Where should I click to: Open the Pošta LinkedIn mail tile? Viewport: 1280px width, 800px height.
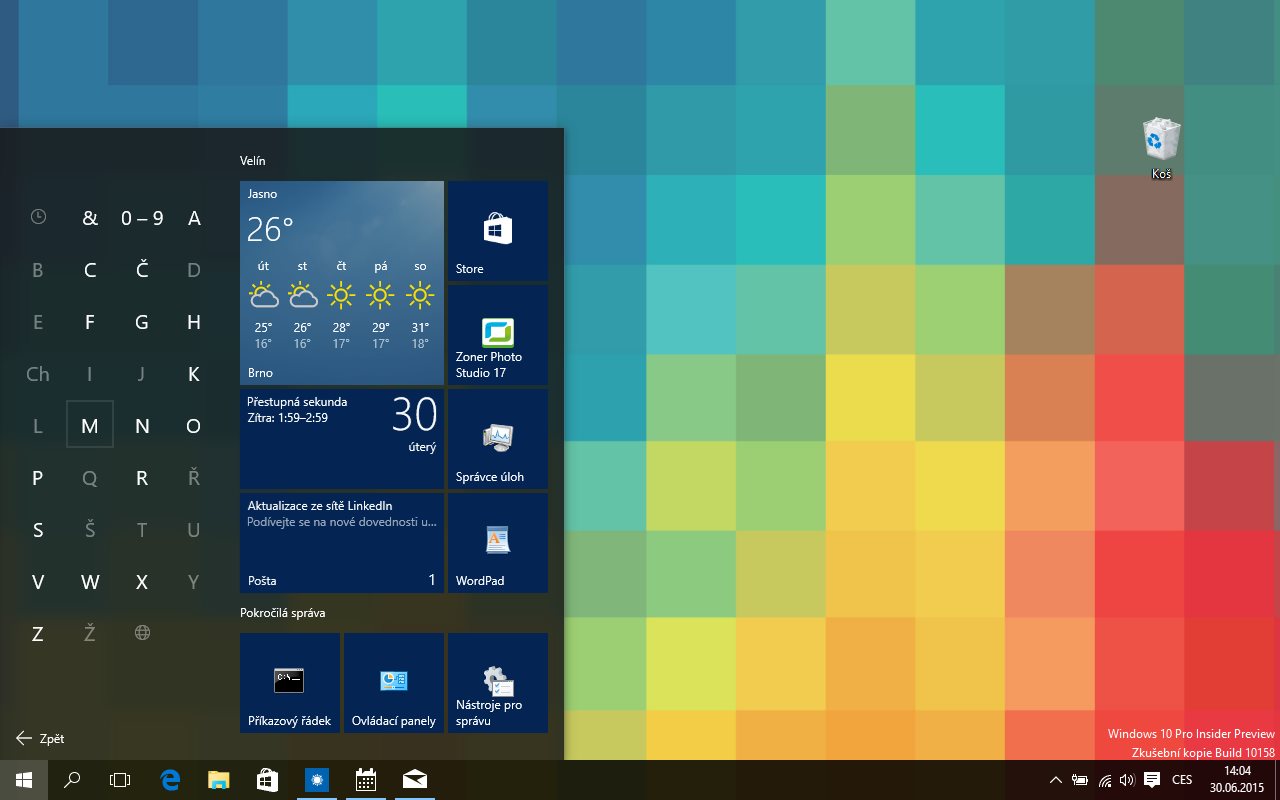point(342,543)
